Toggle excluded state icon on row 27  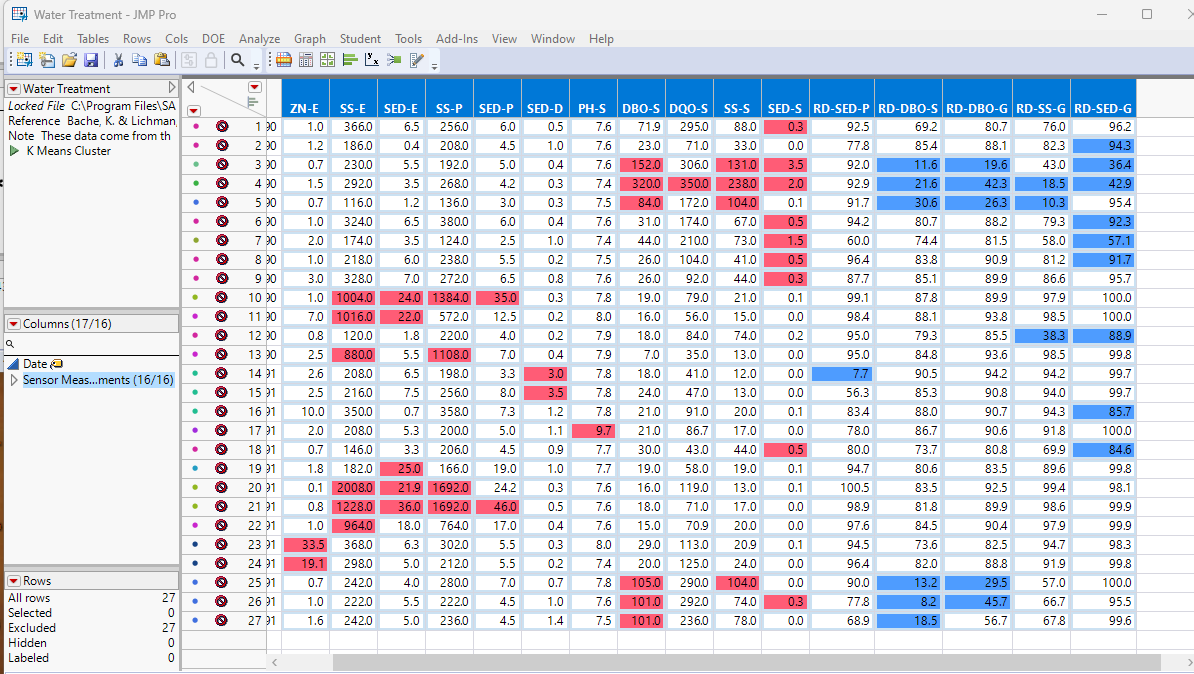(222, 620)
